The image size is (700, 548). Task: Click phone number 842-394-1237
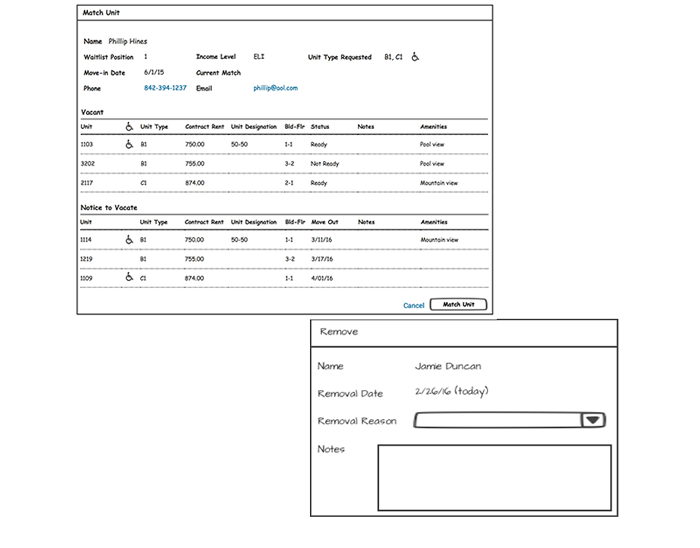[x=165, y=88]
